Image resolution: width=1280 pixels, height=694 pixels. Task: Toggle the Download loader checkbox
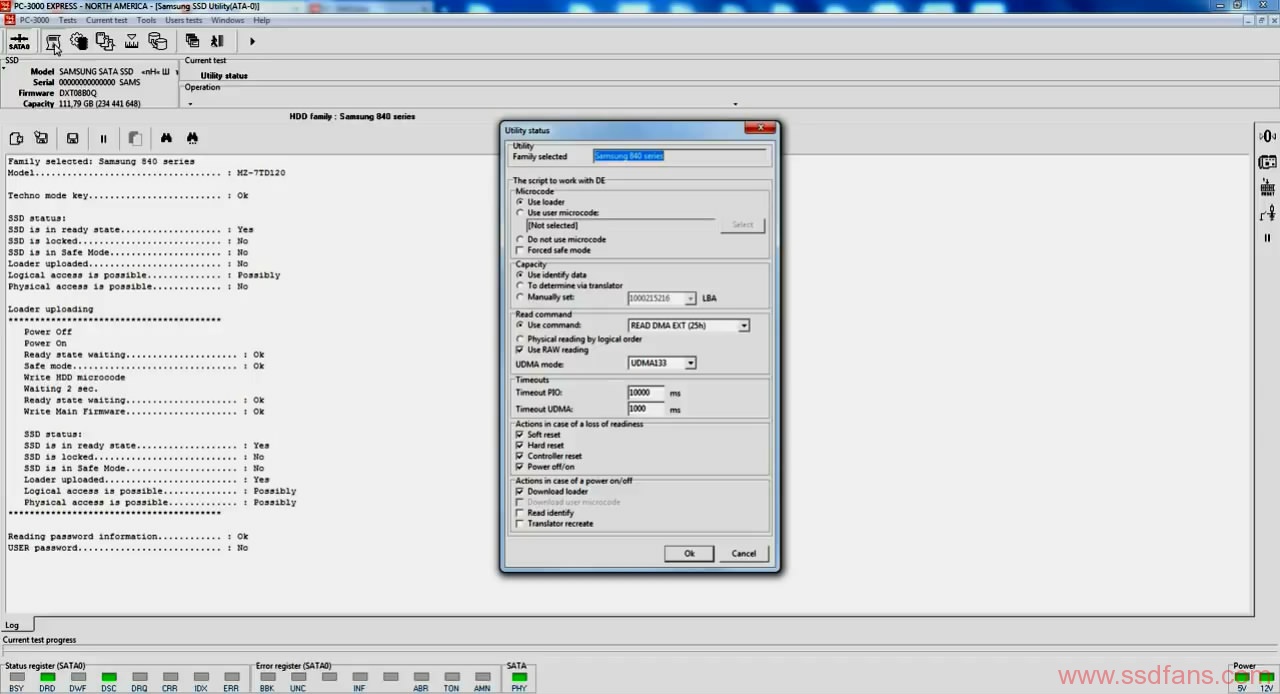[552, 491]
